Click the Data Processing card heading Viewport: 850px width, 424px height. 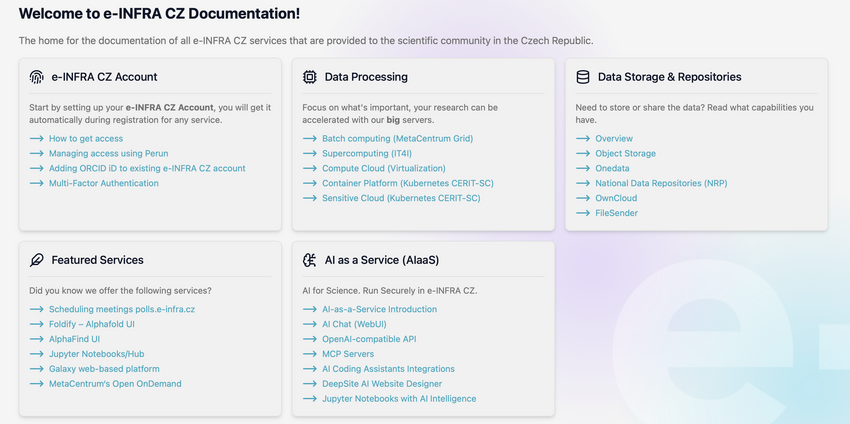pyautogui.click(x=366, y=77)
